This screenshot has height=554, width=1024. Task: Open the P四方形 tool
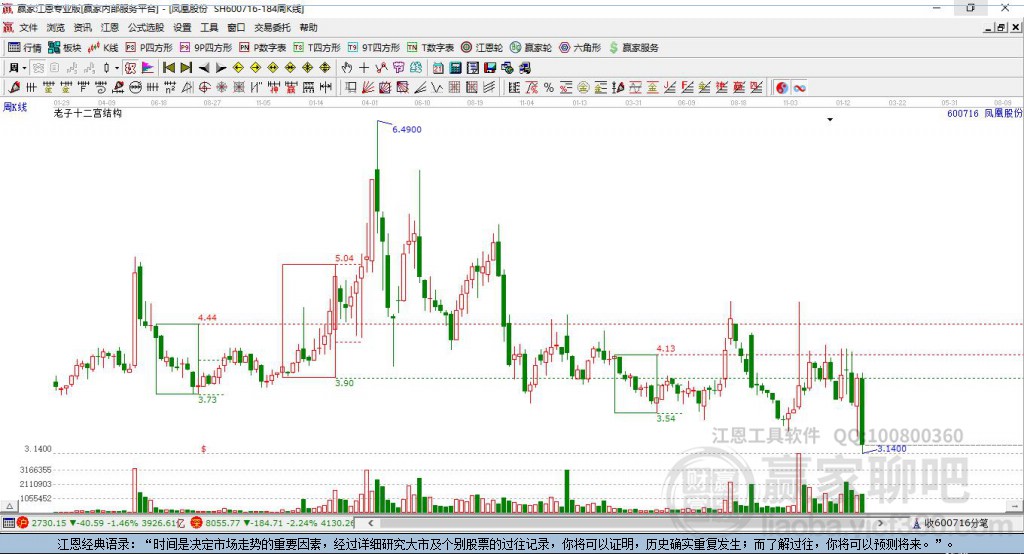(x=149, y=48)
